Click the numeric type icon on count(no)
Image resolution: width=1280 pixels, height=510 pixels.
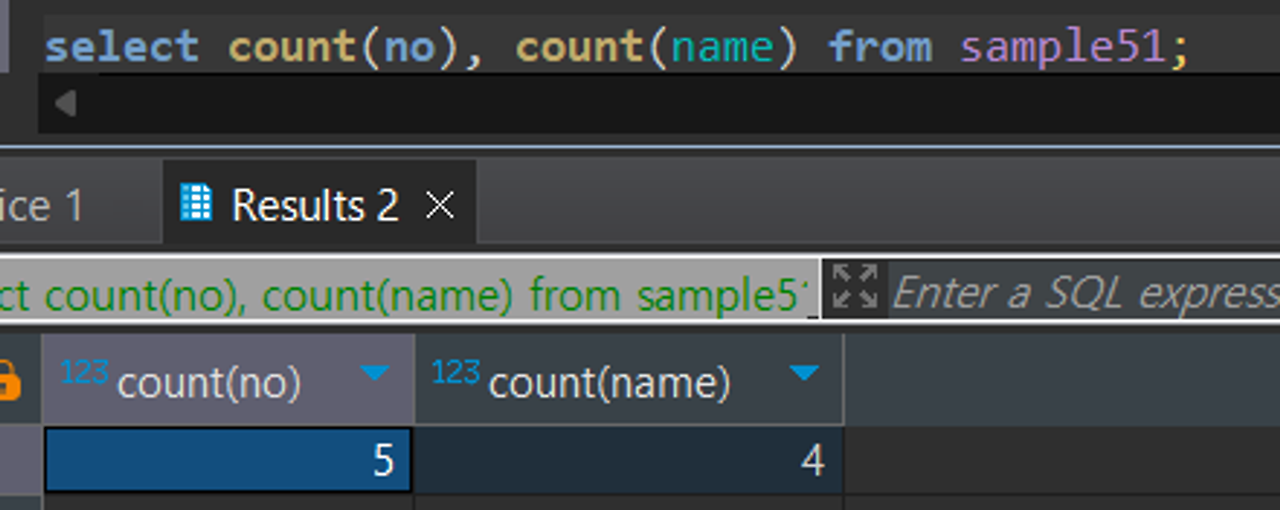tap(84, 372)
